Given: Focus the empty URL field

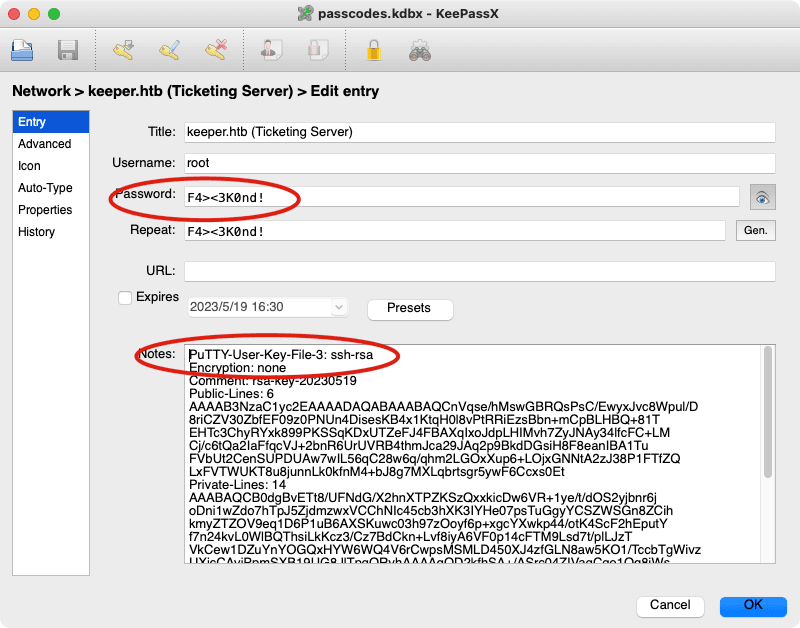Looking at the screenshot, I should click(x=480, y=271).
